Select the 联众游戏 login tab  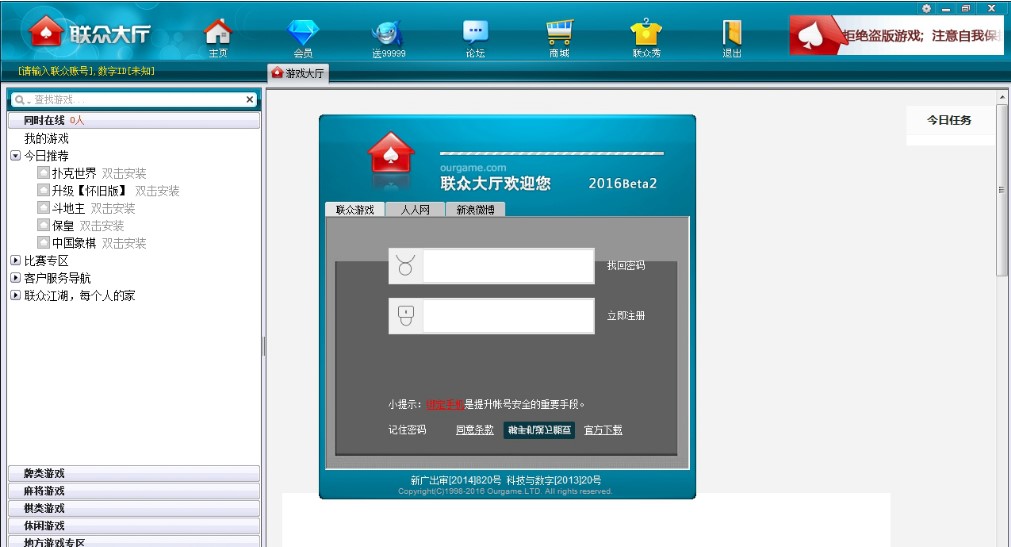point(355,210)
